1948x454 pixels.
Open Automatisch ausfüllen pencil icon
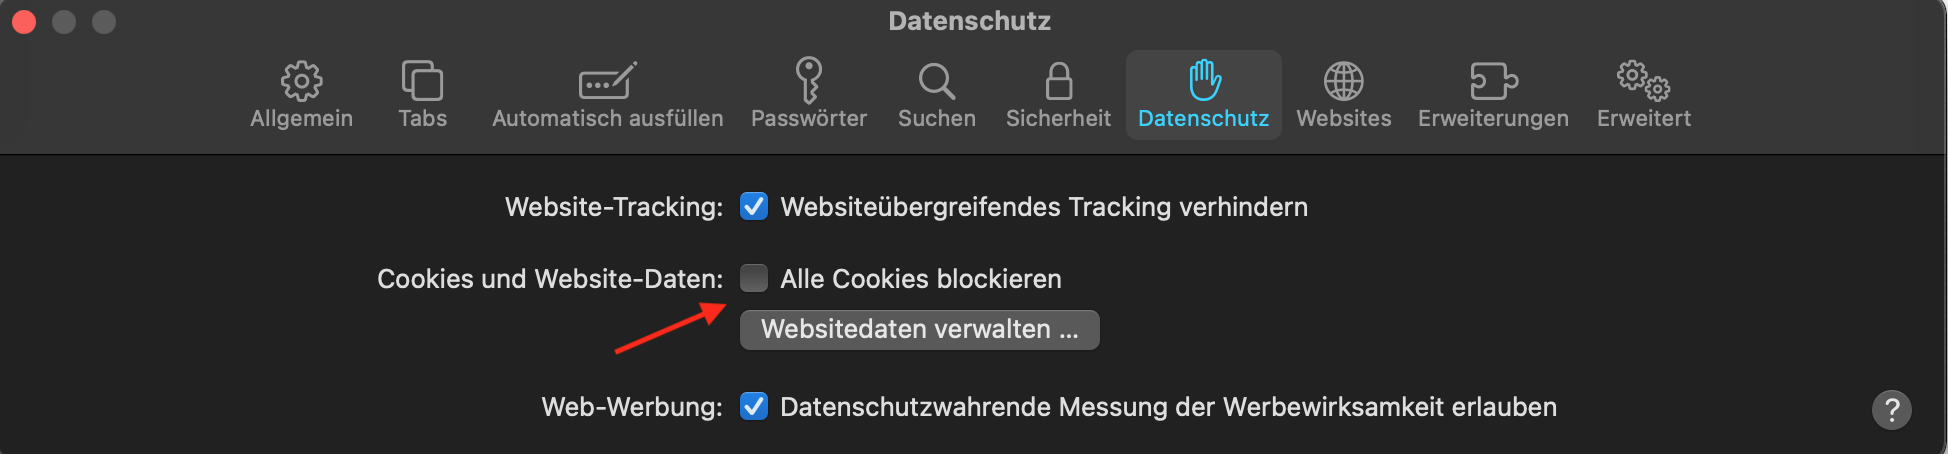point(607,81)
